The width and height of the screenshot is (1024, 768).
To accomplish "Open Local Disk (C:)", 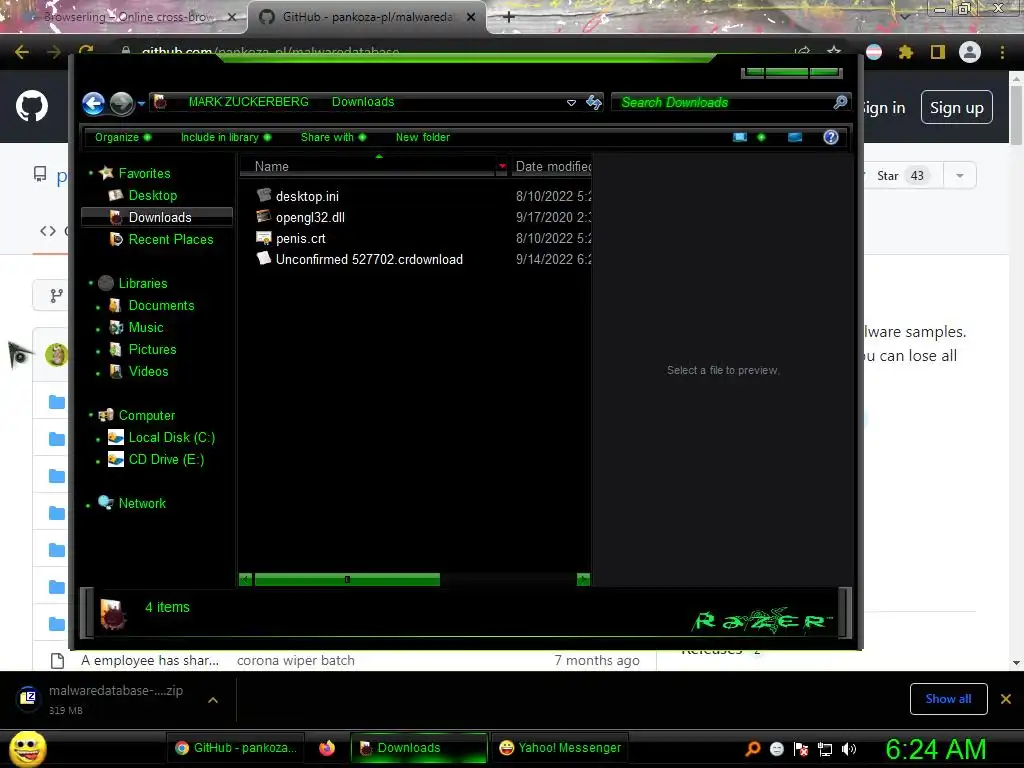I will pyautogui.click(x=171, y=438).
